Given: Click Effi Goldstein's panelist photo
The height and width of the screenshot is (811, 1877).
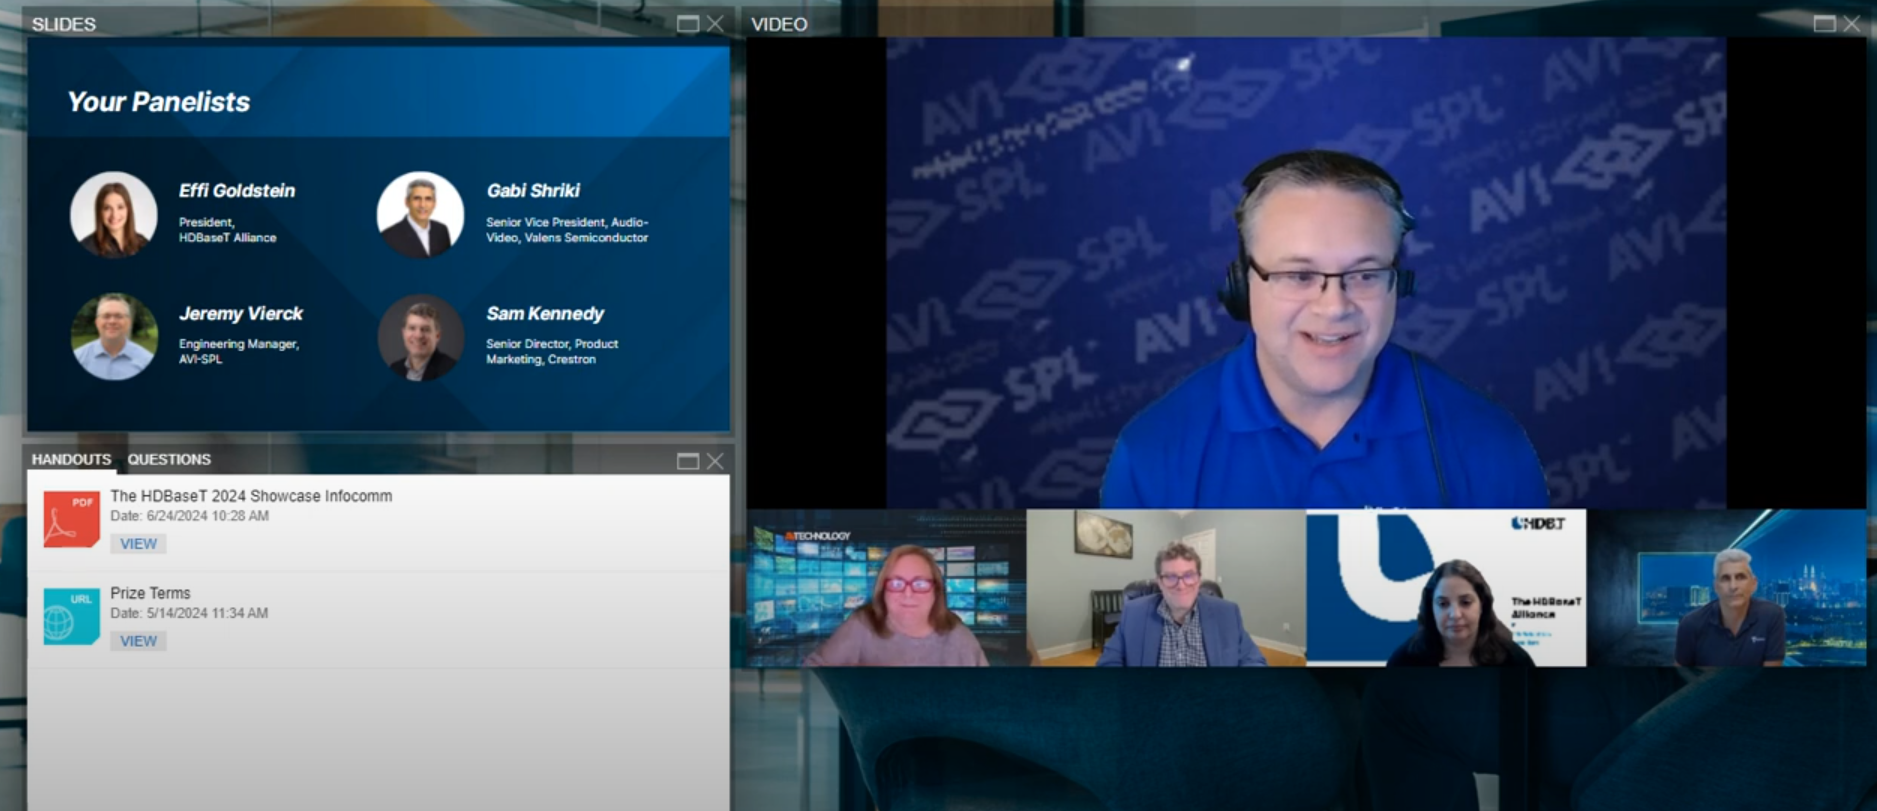Looking at the screenshot, I should pos(113,214).
